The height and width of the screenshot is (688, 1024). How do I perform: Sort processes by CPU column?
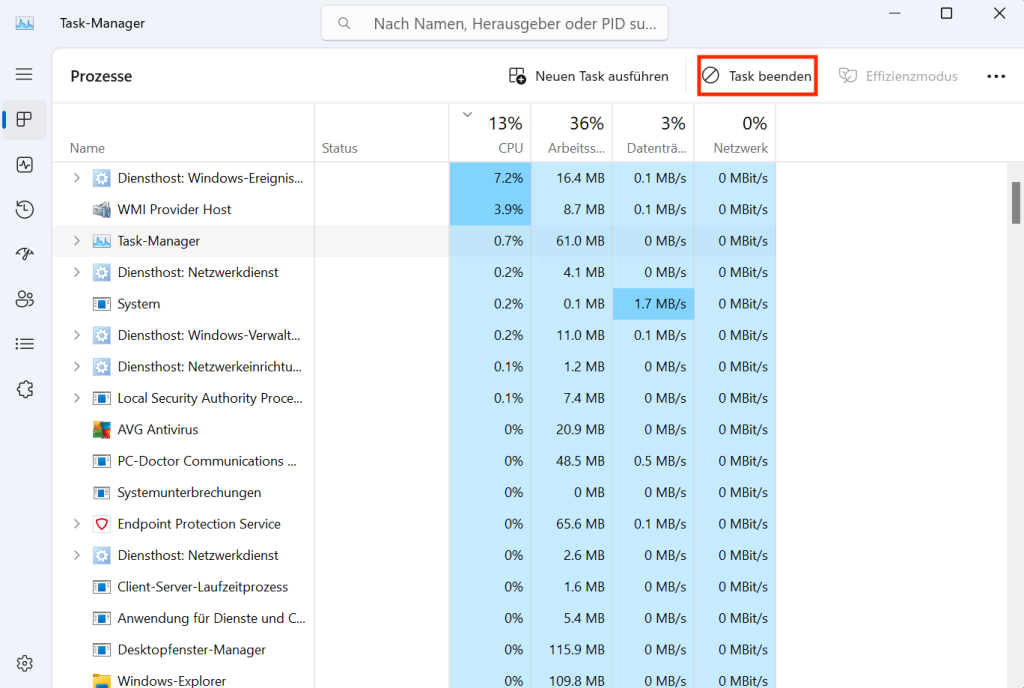490,135
